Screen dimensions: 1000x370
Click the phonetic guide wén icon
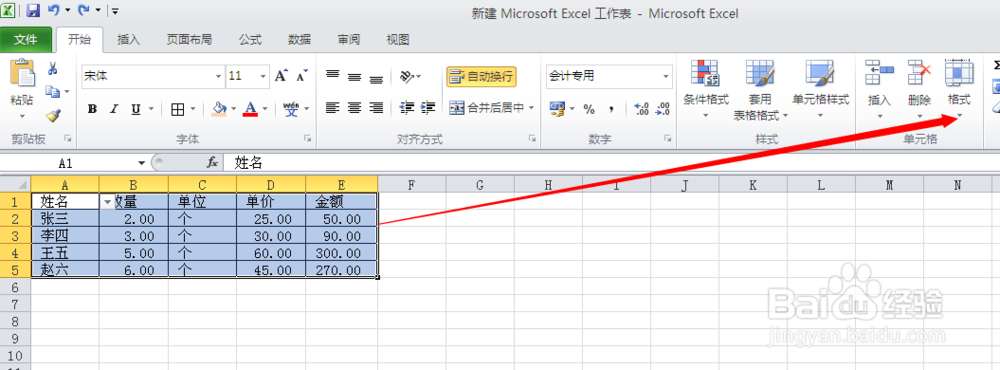coord(291,109)
